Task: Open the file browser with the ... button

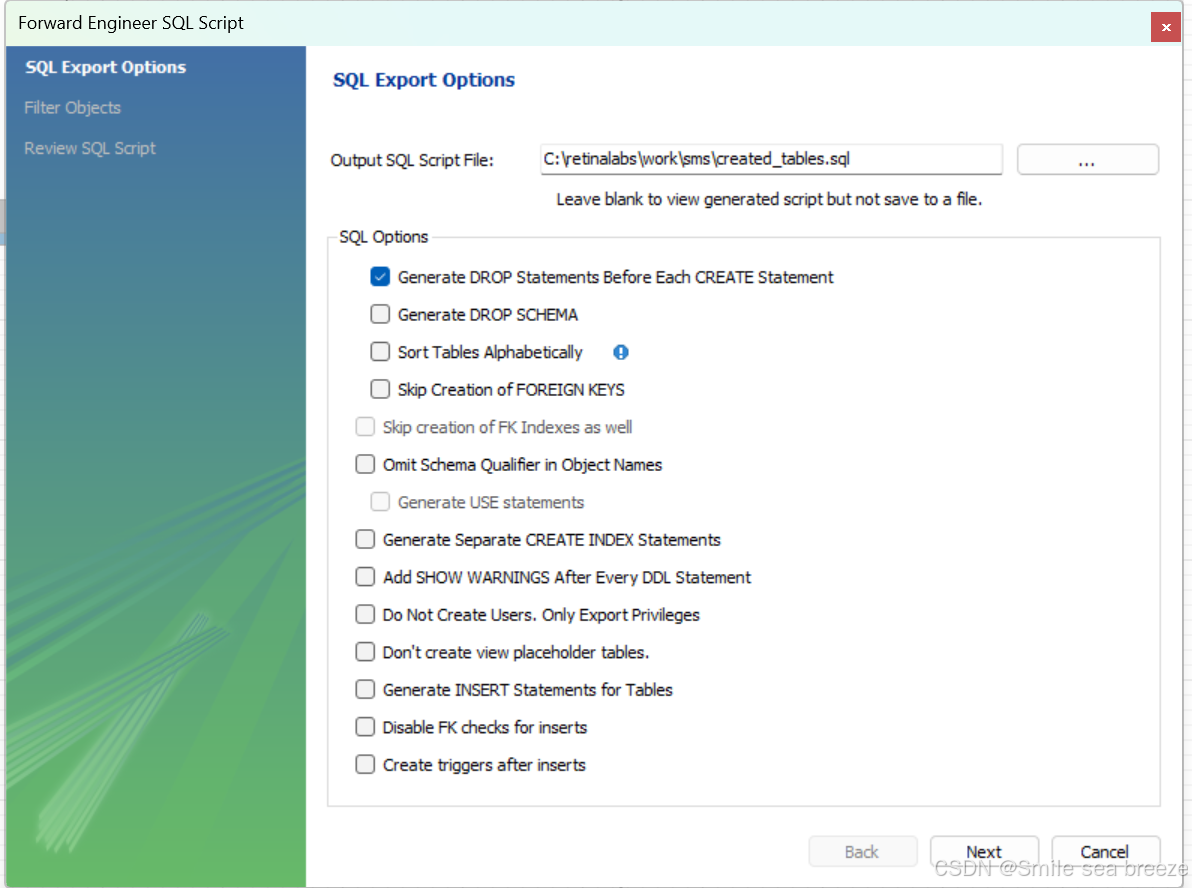Action: point(1087,159)
